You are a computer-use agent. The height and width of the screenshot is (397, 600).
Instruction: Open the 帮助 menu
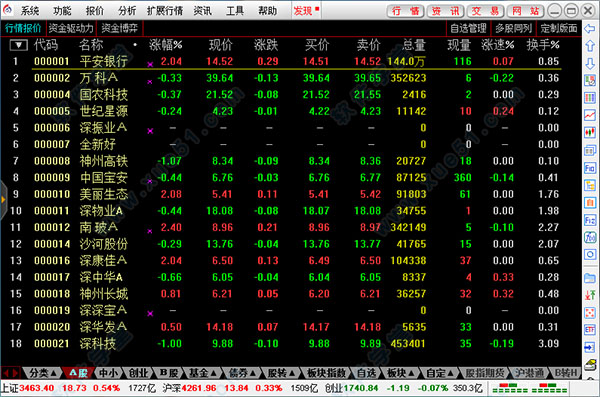coord(267,11)
